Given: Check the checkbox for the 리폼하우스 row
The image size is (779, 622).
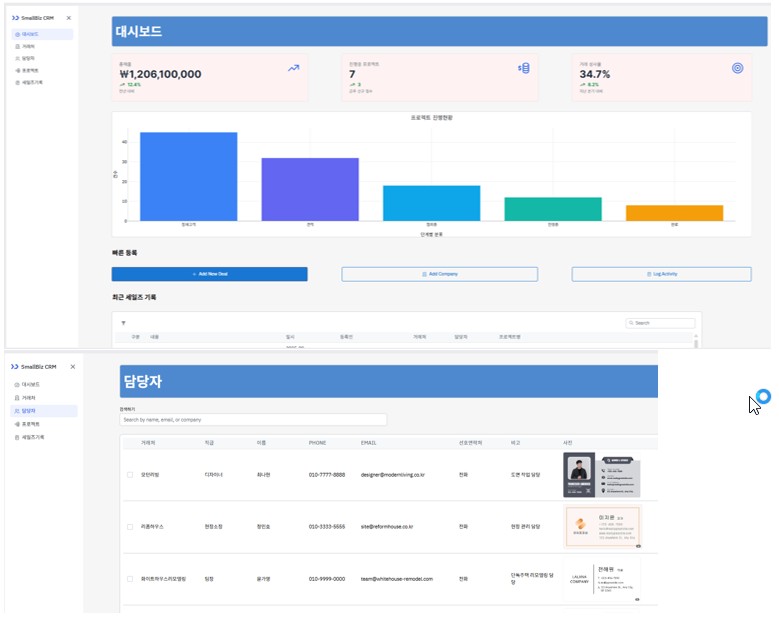Looking at the screenshot, I should pyautogui.click(x=130, y=526).
